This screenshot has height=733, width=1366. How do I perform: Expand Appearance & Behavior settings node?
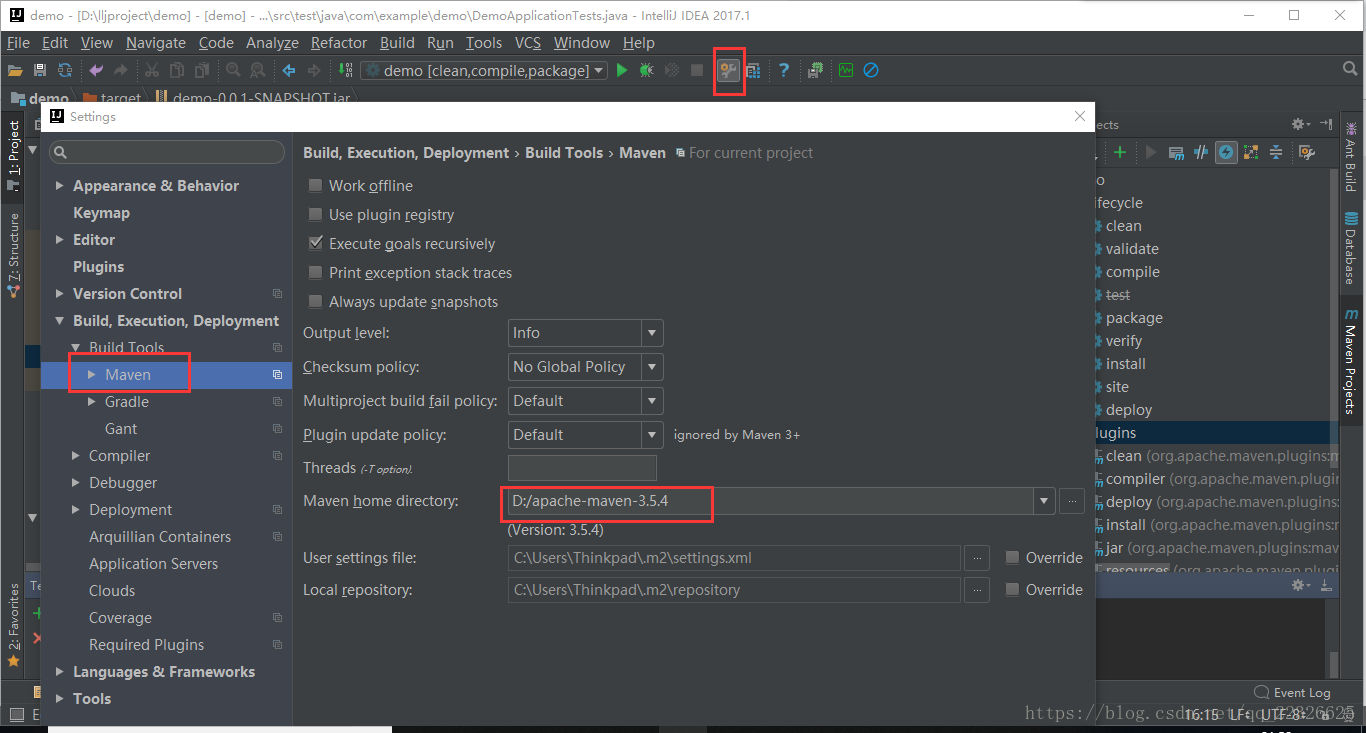(60, 186)
